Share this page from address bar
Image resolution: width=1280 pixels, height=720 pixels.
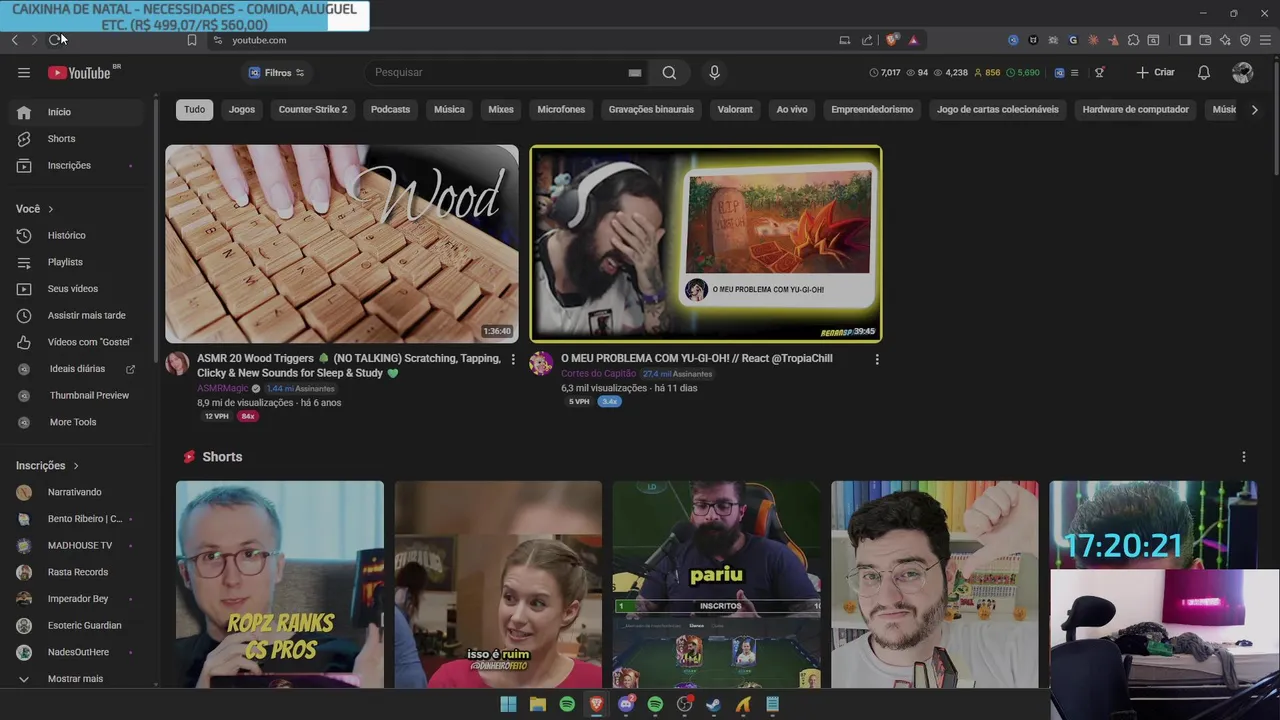pos(867,40)
